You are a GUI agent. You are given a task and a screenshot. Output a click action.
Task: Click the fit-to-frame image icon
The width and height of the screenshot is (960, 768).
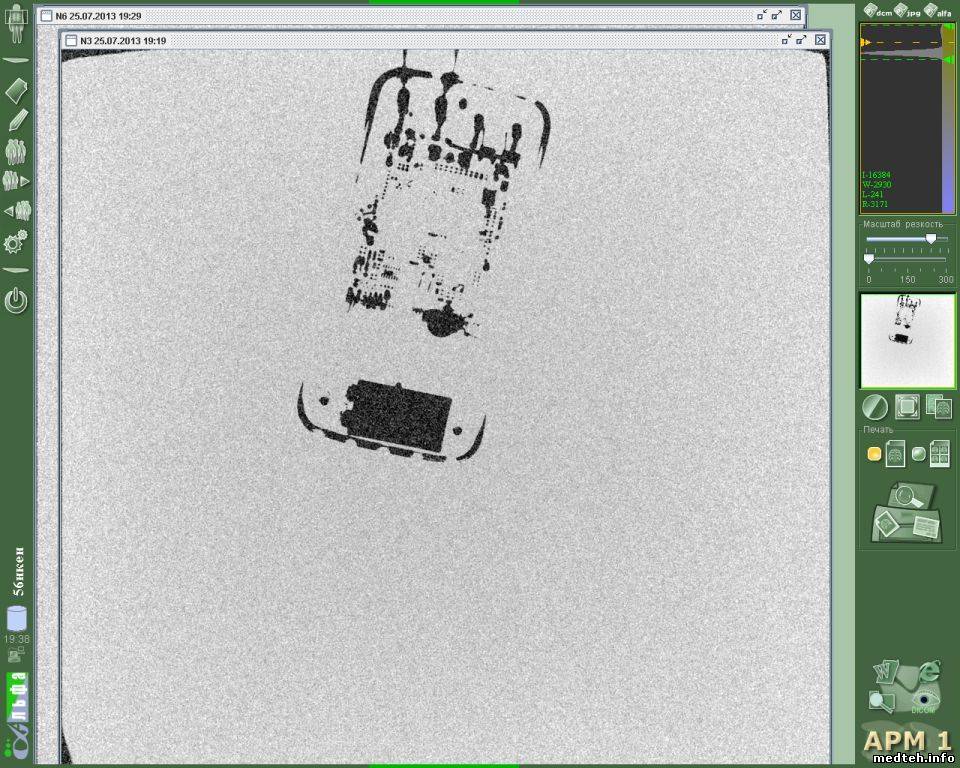tap(907, 407)
